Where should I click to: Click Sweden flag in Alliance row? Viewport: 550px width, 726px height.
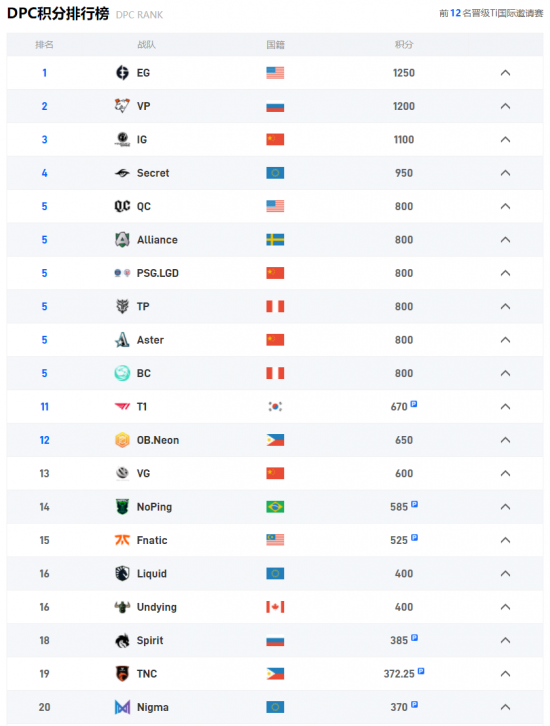[275, 240]
